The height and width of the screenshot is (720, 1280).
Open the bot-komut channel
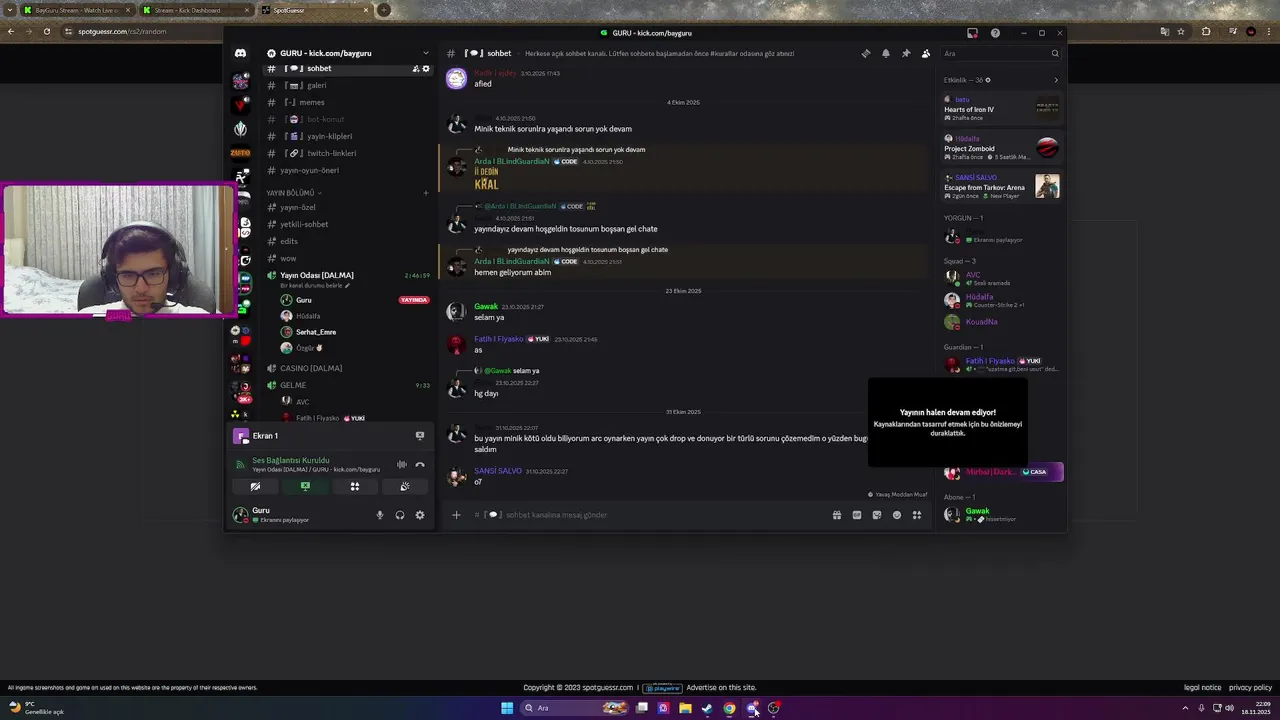347,119
